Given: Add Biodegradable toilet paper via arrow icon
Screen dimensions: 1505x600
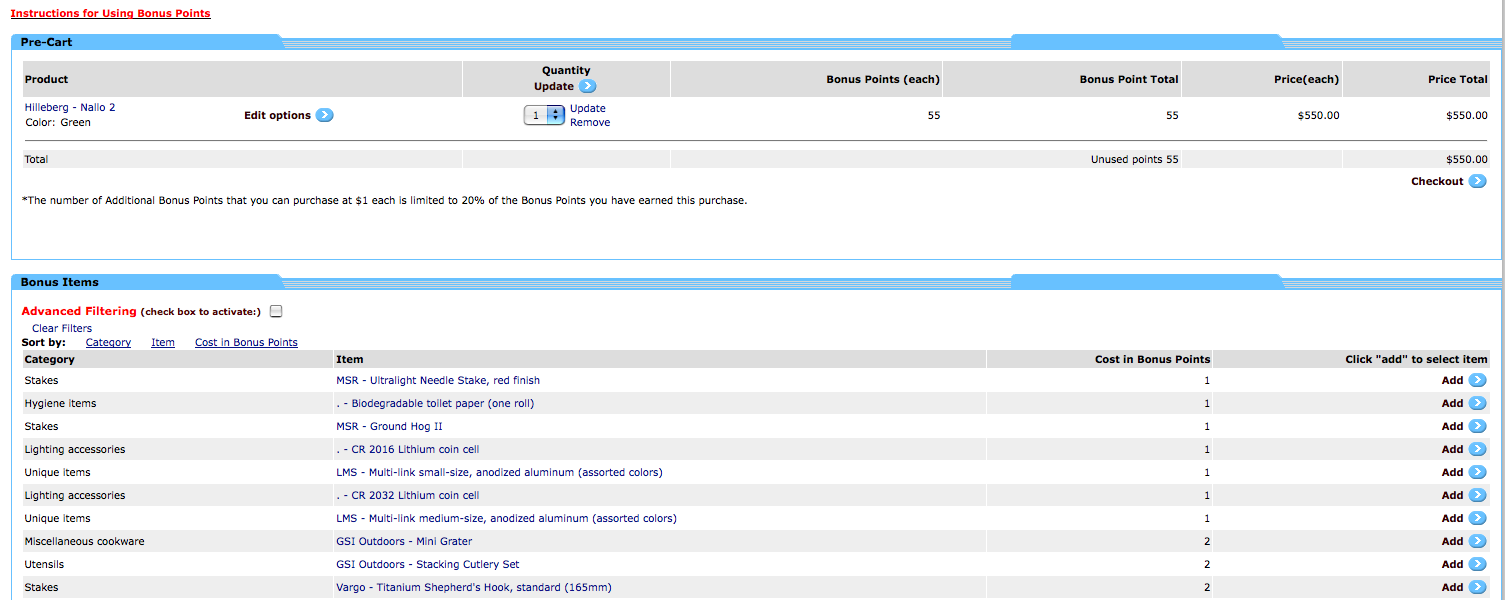Looking at the screenshot, I should (1478, 403).
